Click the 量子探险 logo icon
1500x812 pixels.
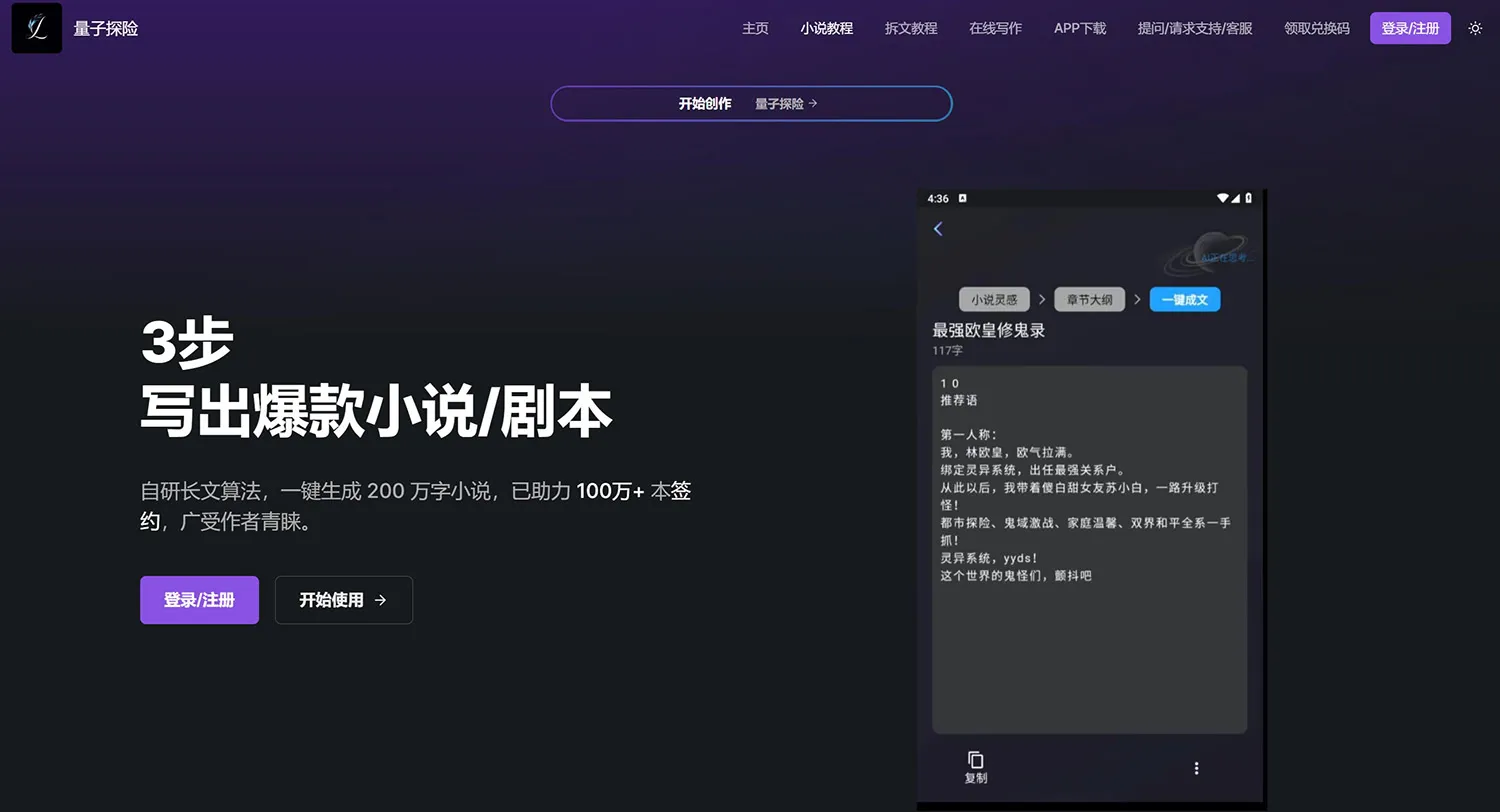pos(37,28)
